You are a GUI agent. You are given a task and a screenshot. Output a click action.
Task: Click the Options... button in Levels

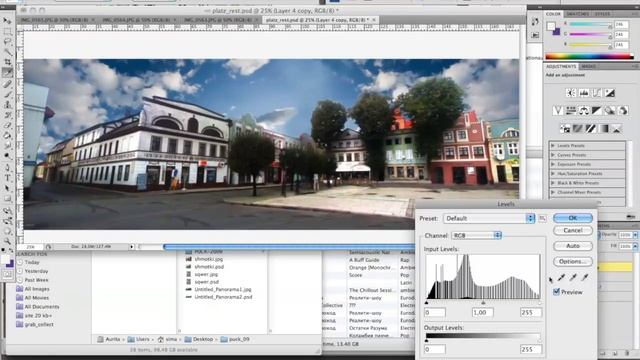(573, 262)
